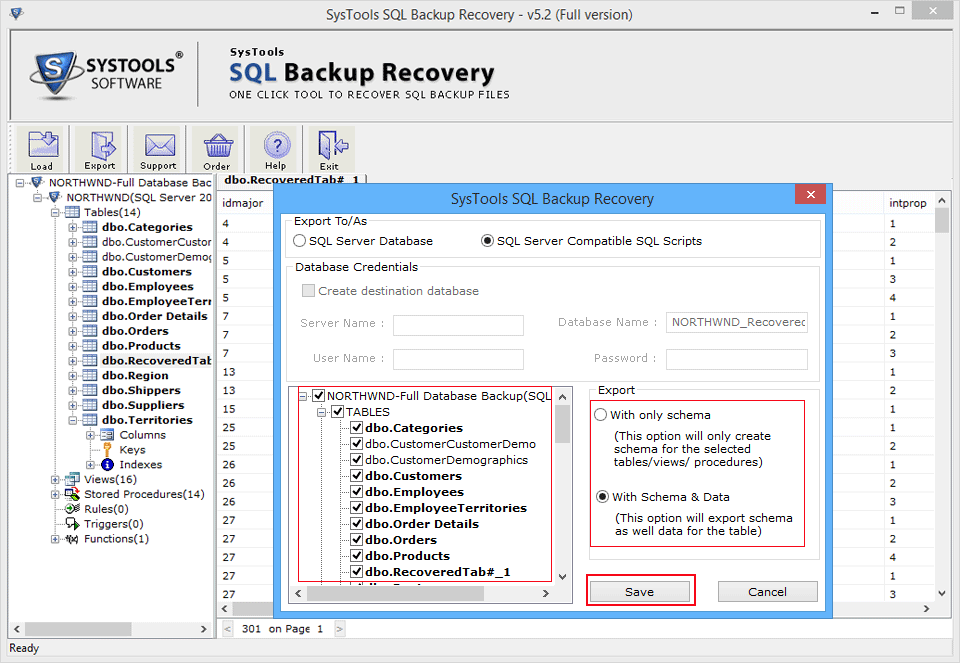This screenshot has width=960, height=663.
Task: Click into the Server Name field
Action: [x=458, y=324]
